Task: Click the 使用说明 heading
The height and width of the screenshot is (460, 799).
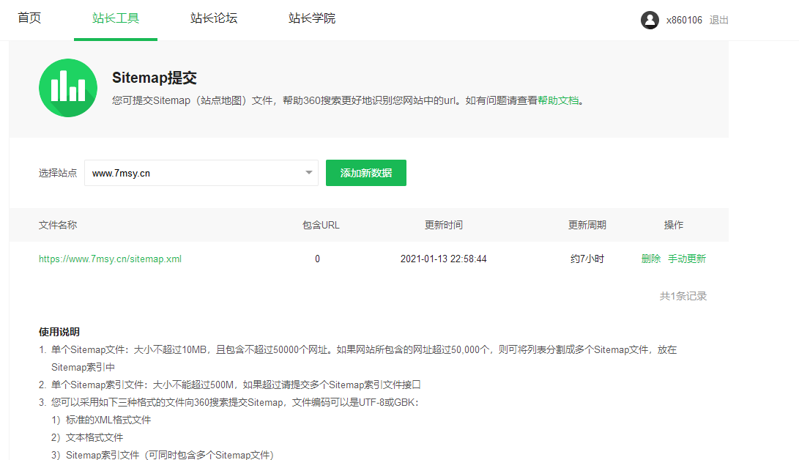Action: point(59,332)
